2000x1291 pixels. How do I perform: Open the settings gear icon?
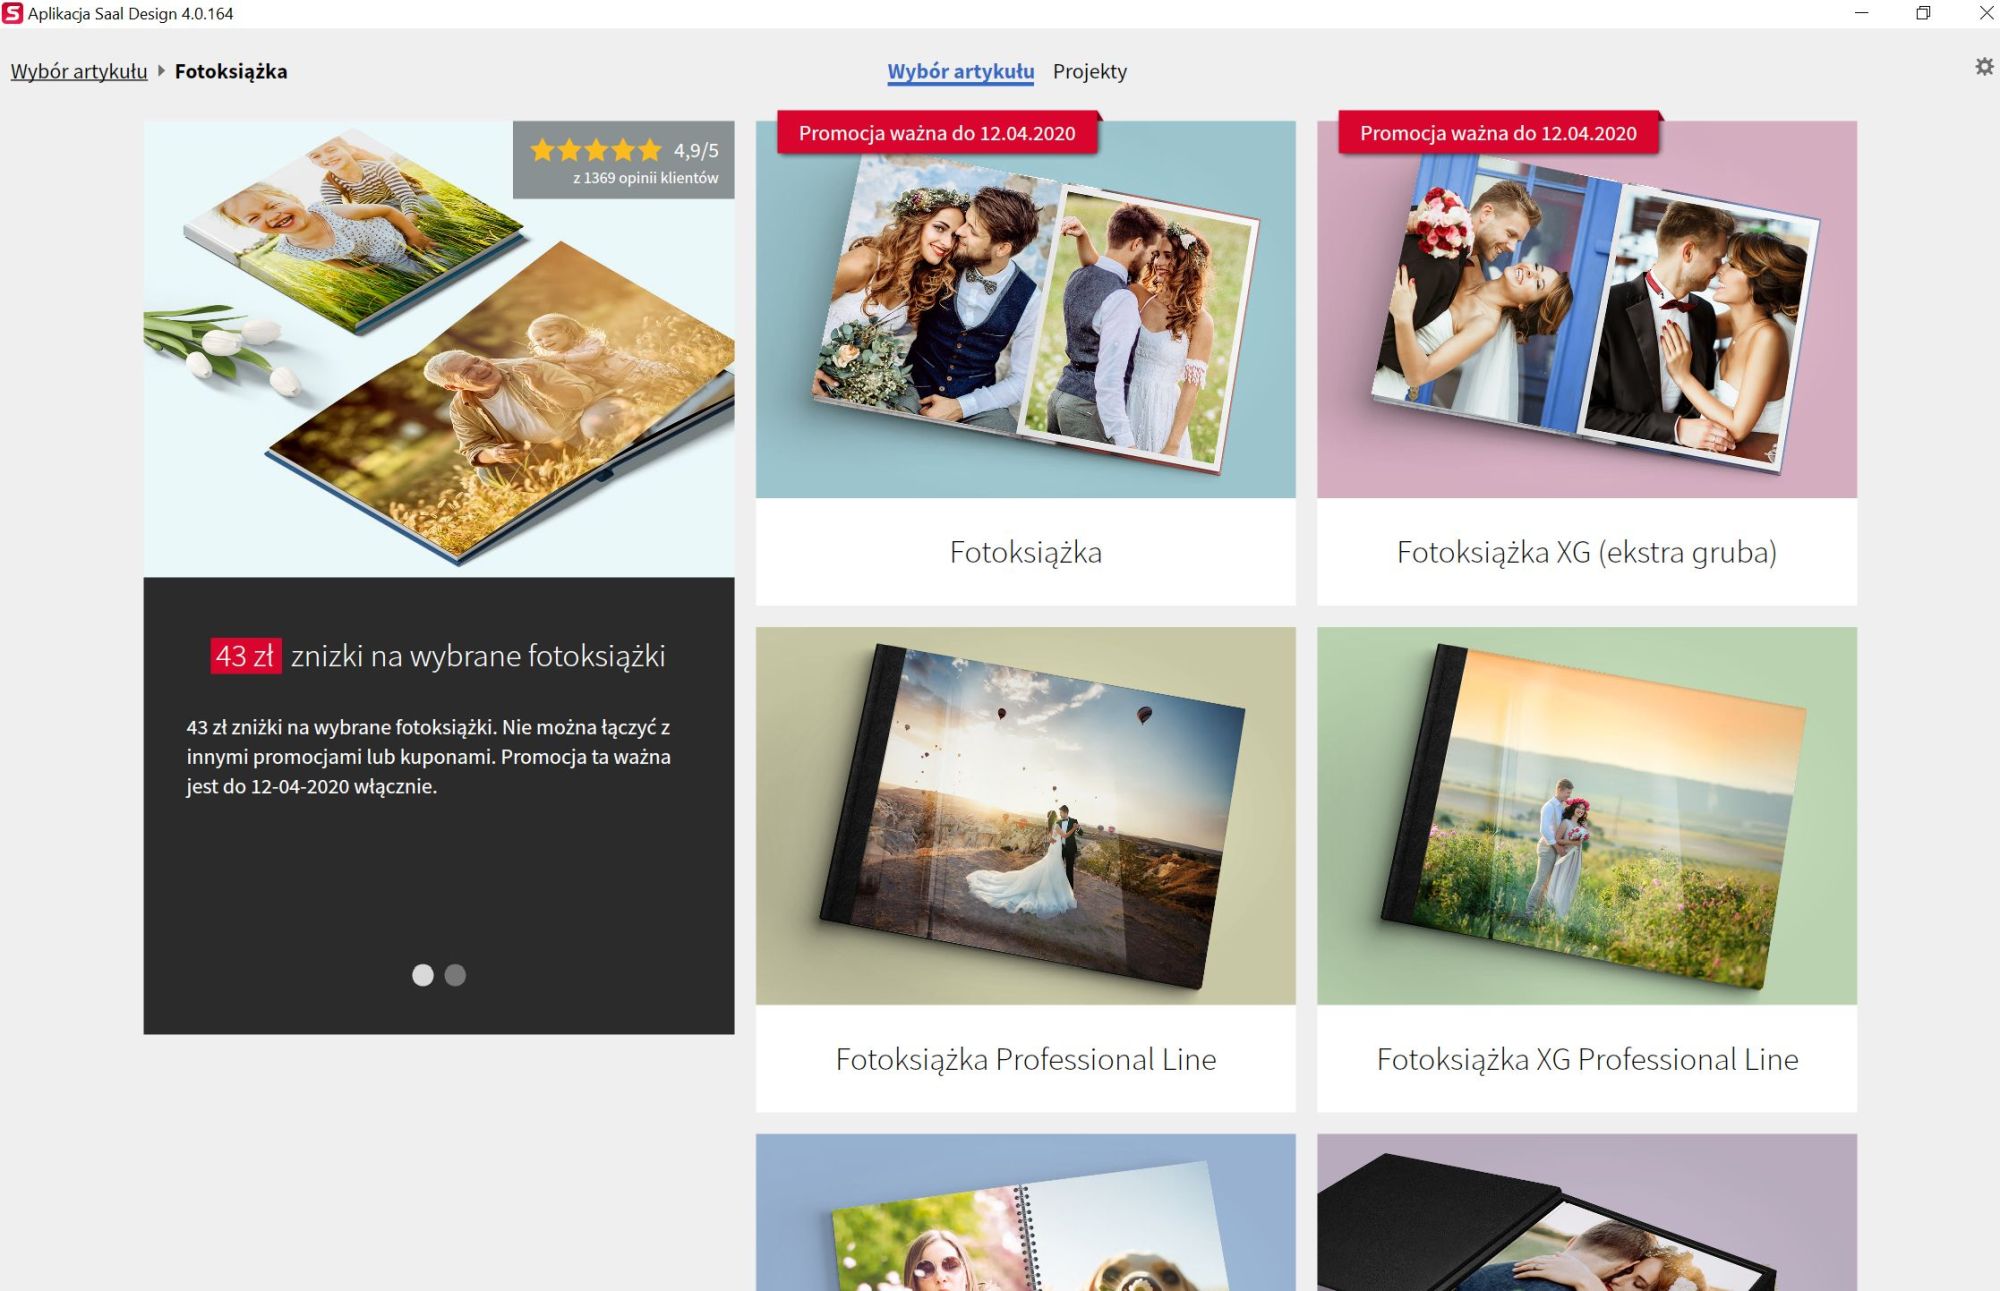[x=1984, y=67]
